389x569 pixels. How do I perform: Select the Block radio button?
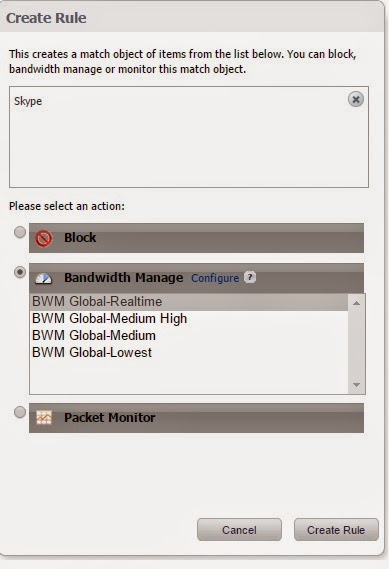point(20,232)
